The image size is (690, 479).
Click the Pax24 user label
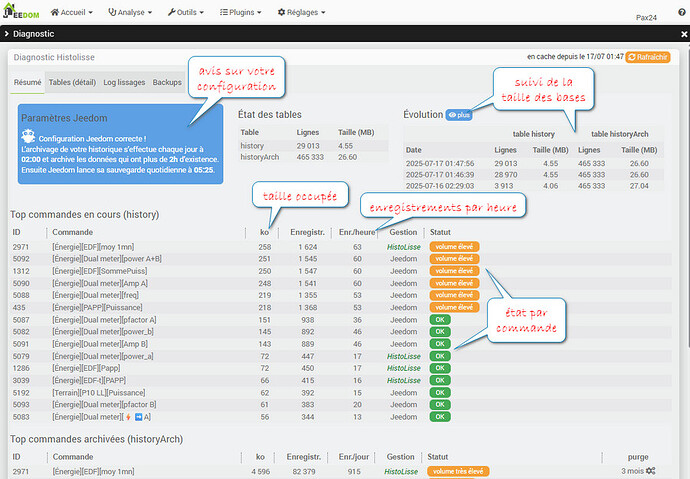[646, 18]
